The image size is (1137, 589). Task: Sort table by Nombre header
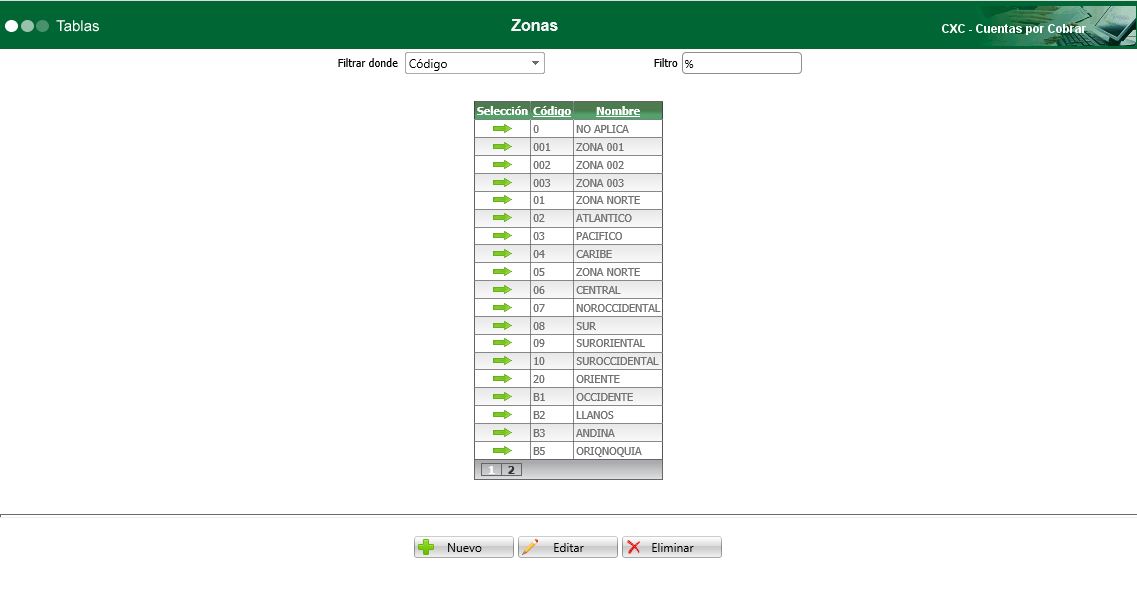pyautogui.click(x=618, y=111)
